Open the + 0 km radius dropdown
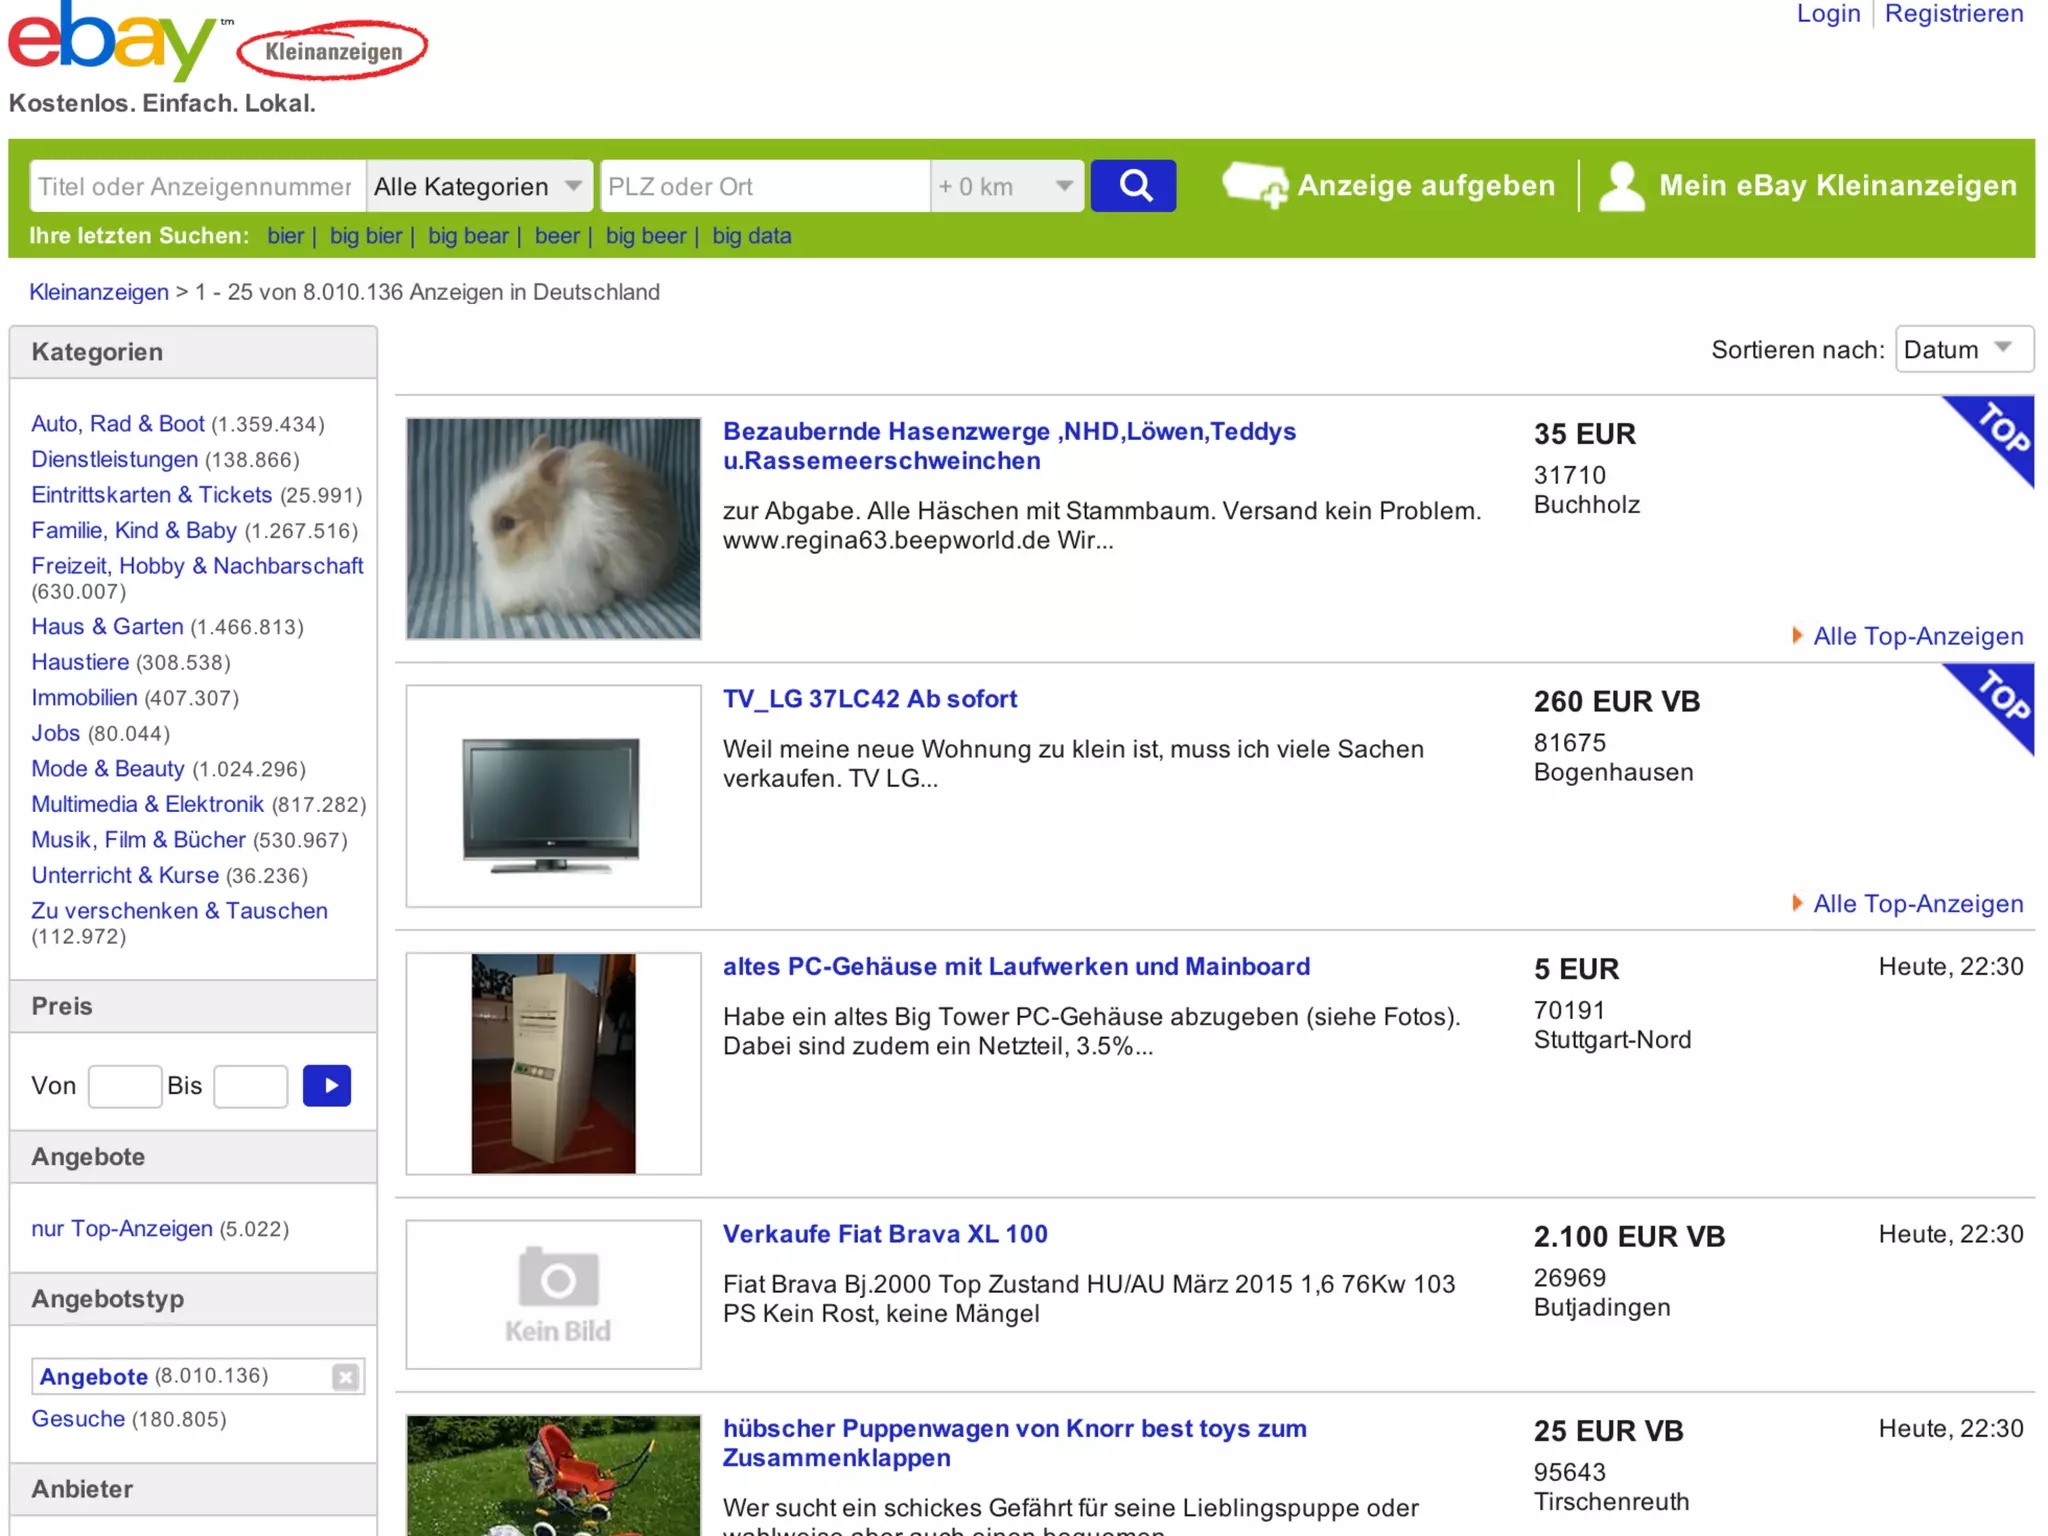This screenshot has height=1536, width=2048. (x=1006, y=186)
